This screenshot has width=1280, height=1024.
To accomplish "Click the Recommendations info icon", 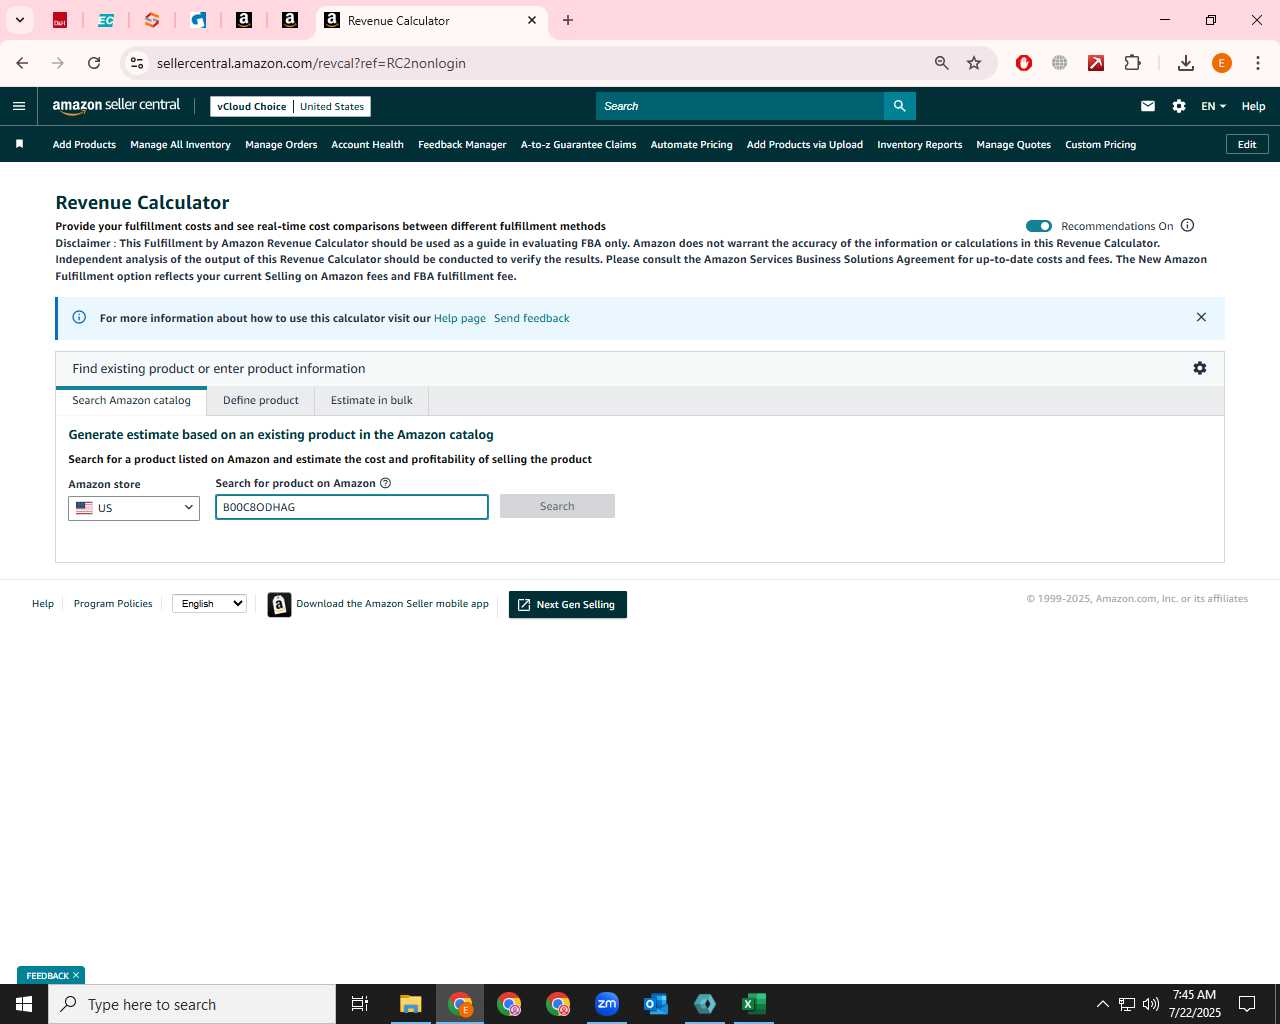I will click(1188, 225).
